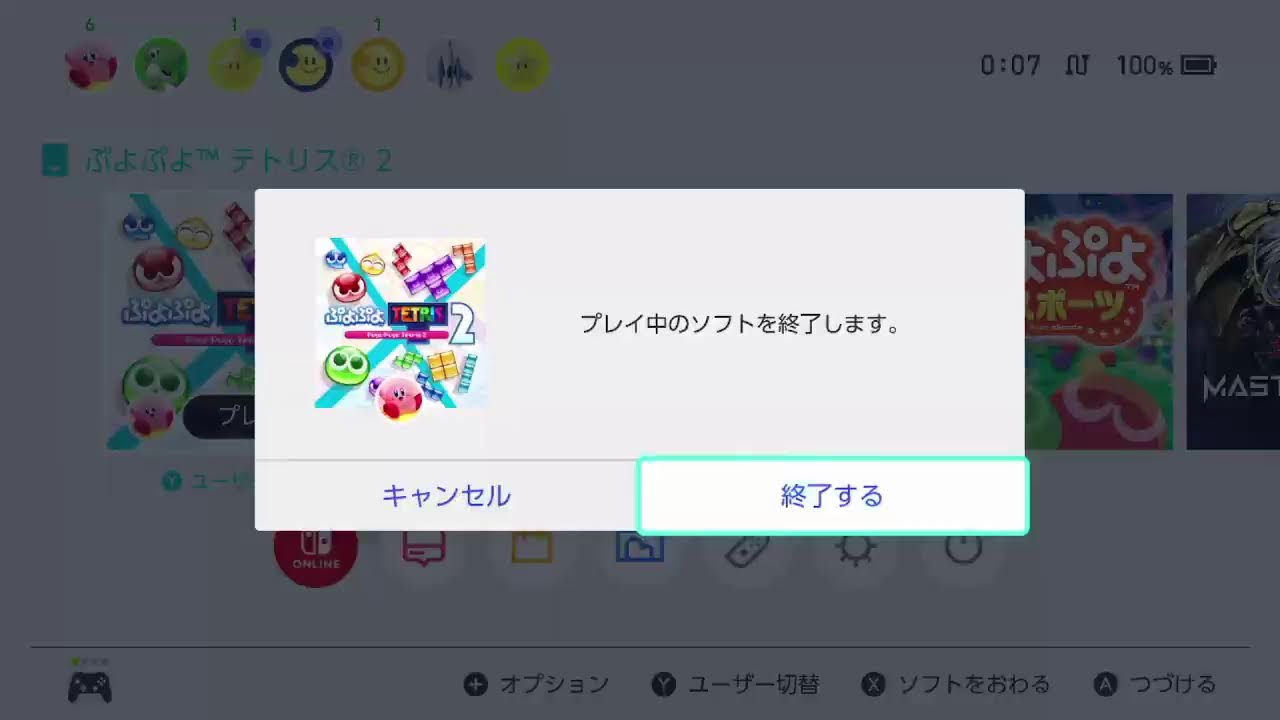Choose the オプション plus-button hint
Image resolution: width=1280 pixels, height=720 pixels.
(x=536, y=685)
